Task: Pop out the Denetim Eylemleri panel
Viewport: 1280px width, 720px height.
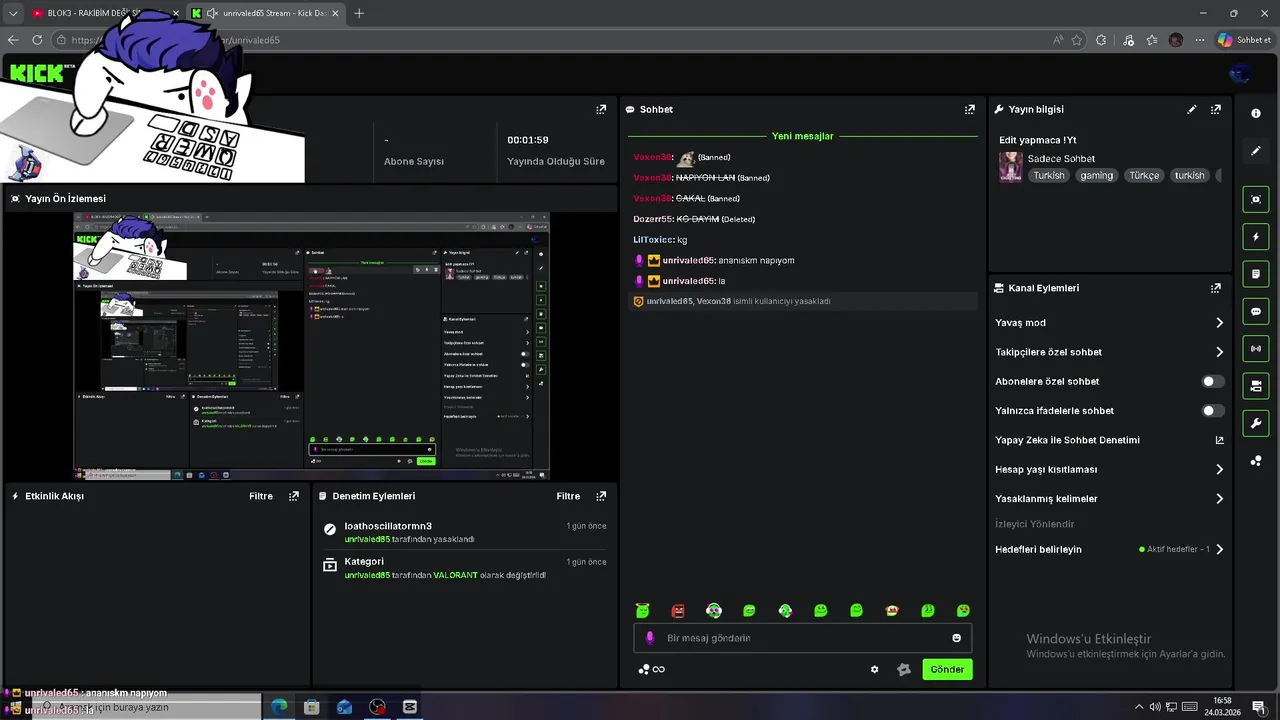Action: [601, 496]
